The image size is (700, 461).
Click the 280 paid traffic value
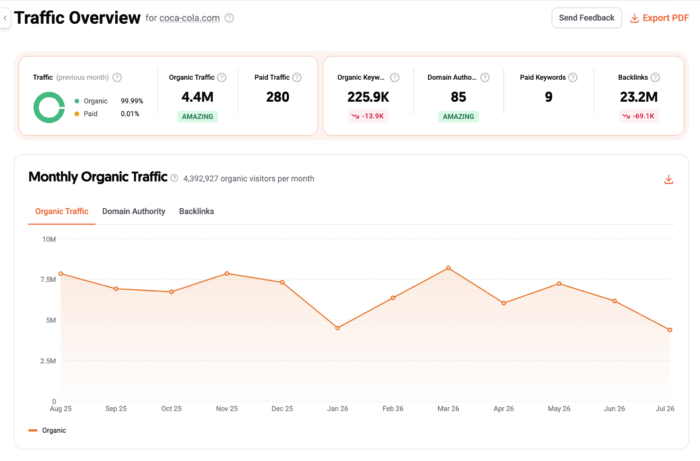pyautogui.click(x=278, y=97)
